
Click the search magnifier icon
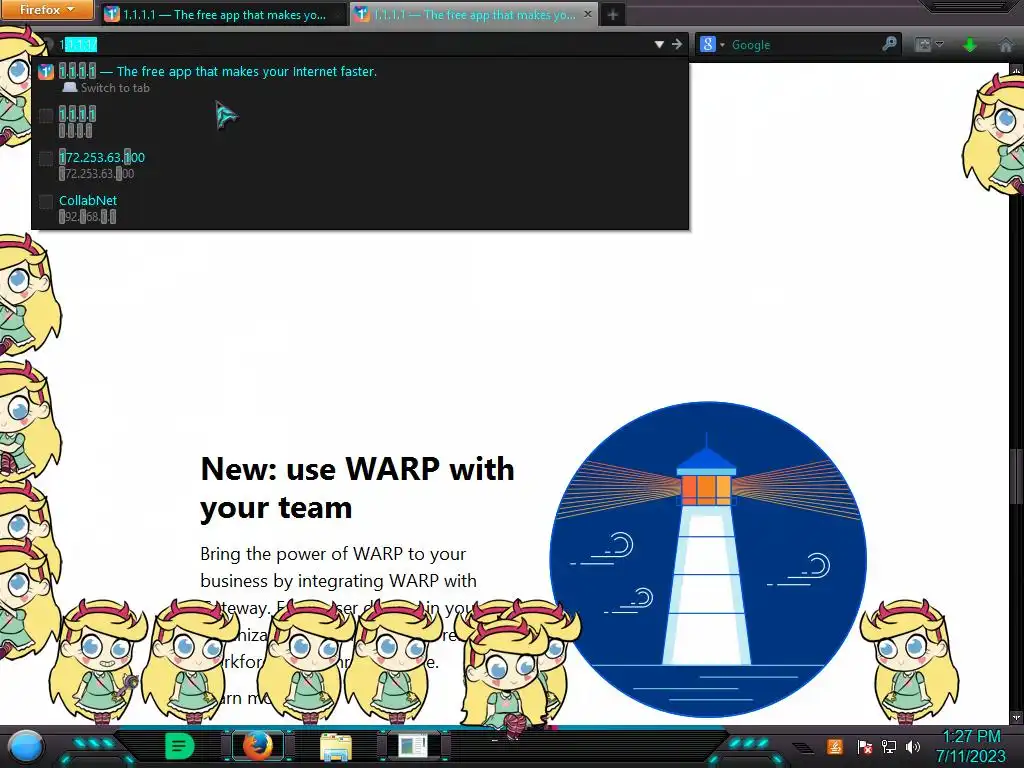click(x=889, y=44)
